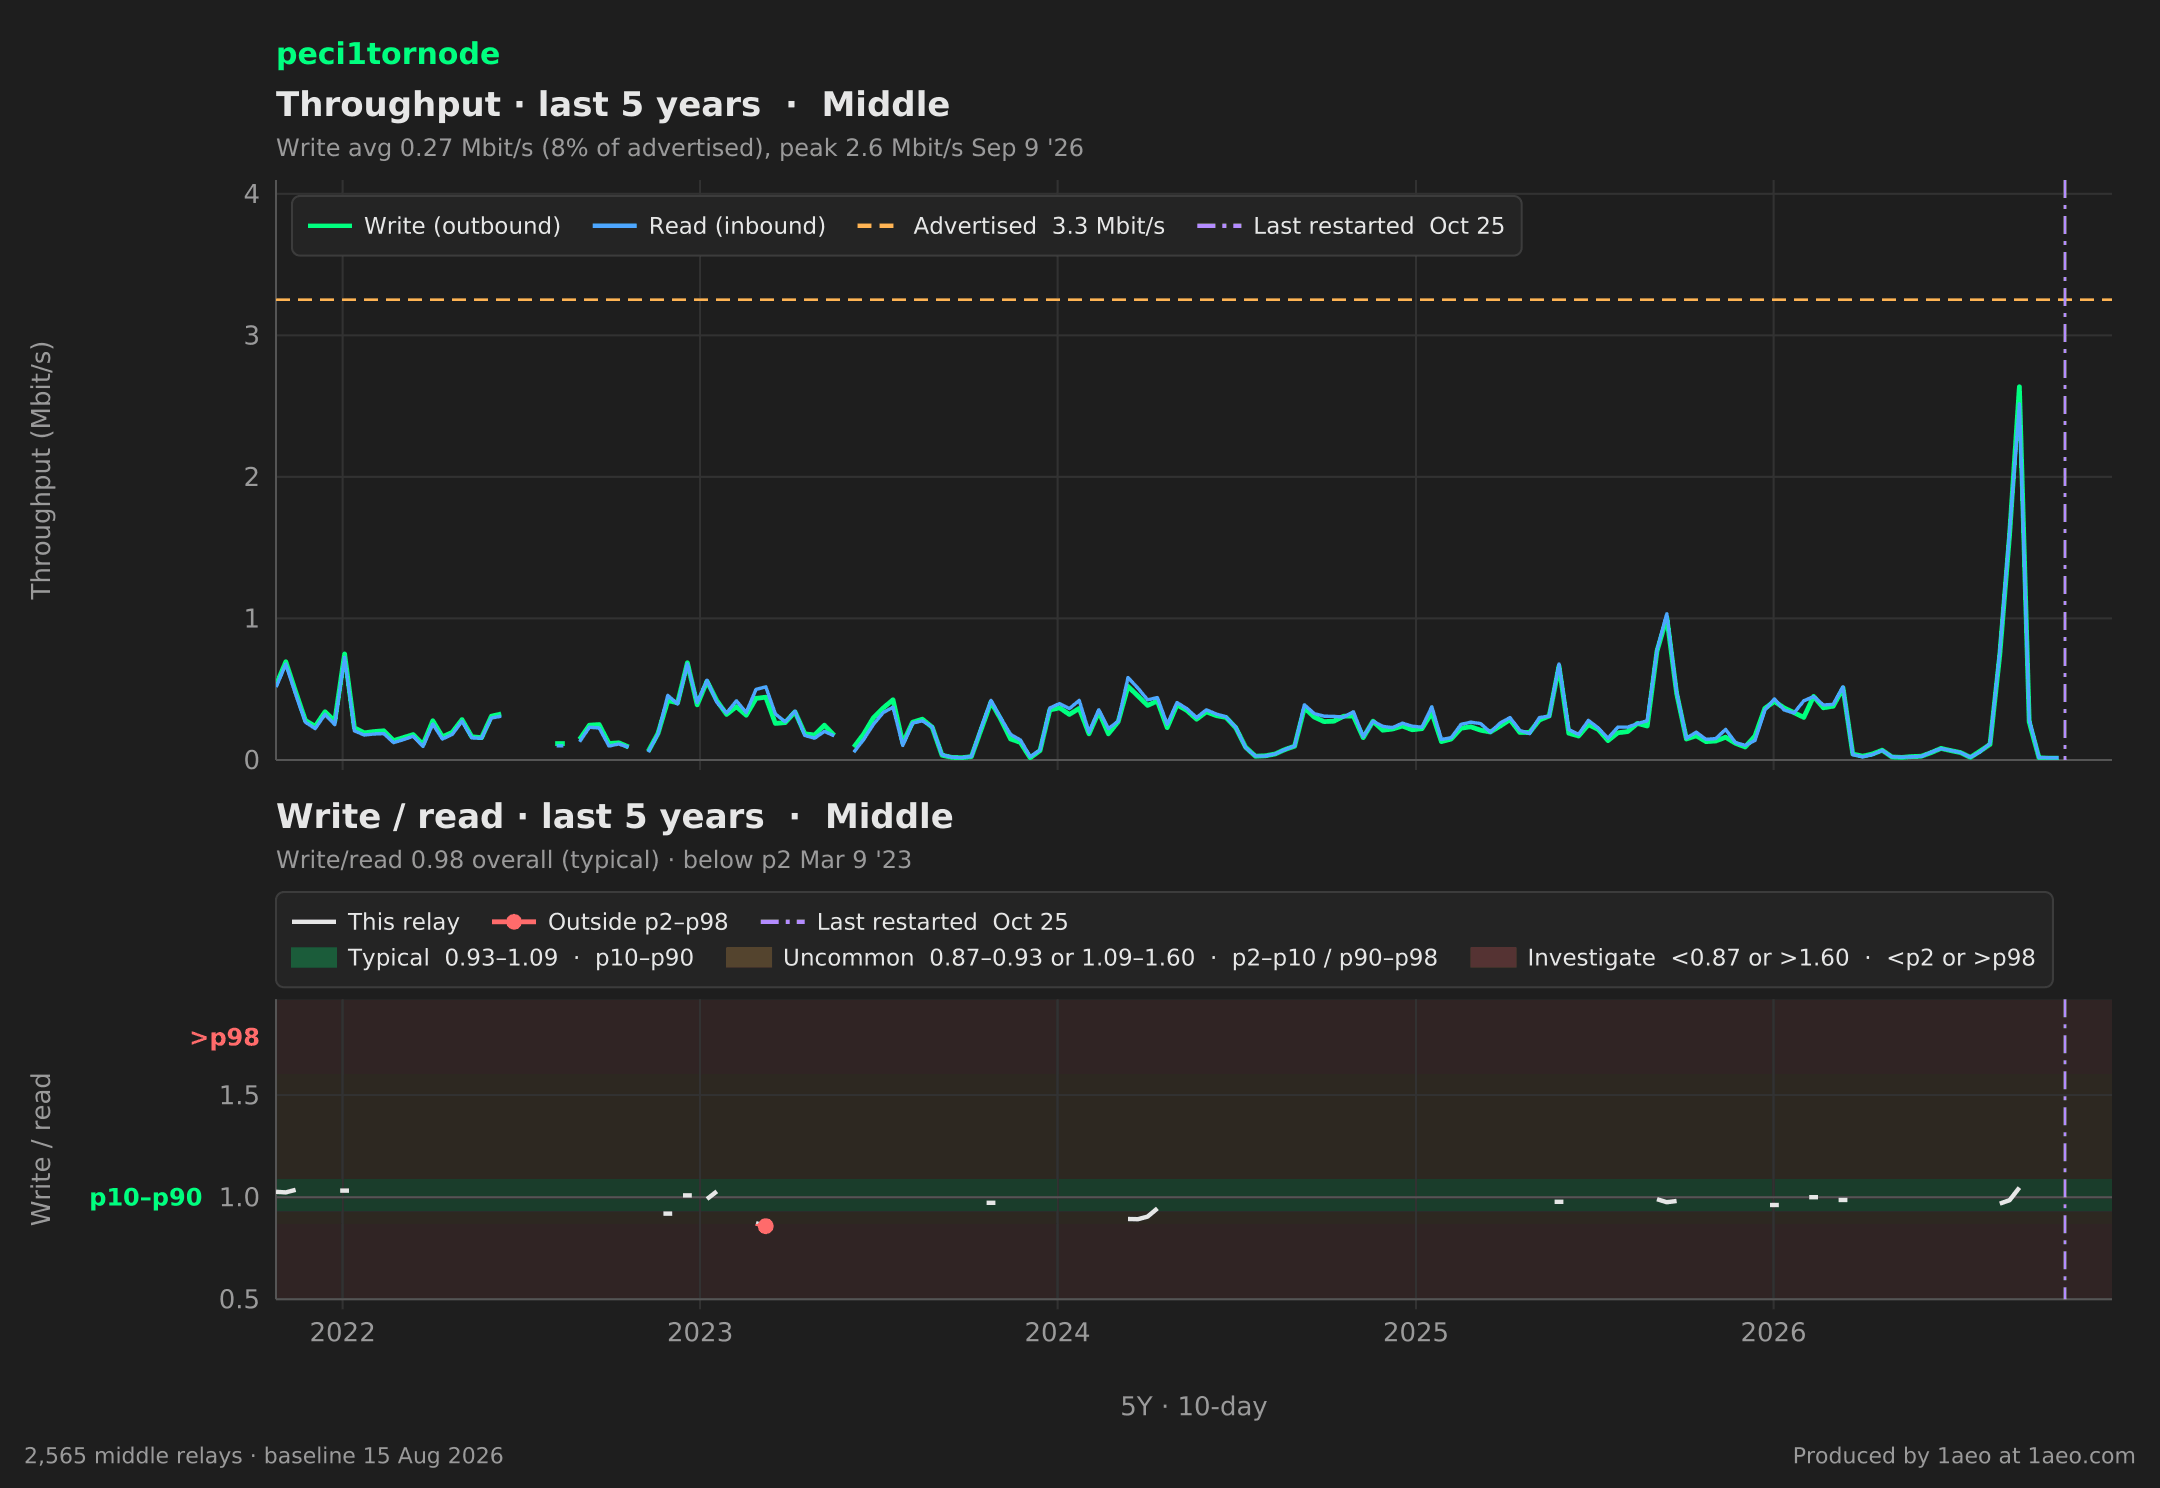Click the Read (inbound) legend entry

[x=709, y=226]
